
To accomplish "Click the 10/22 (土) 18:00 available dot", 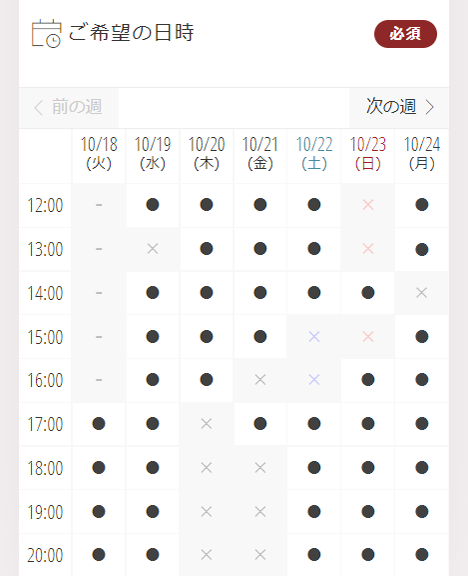I will pos(314,468).
